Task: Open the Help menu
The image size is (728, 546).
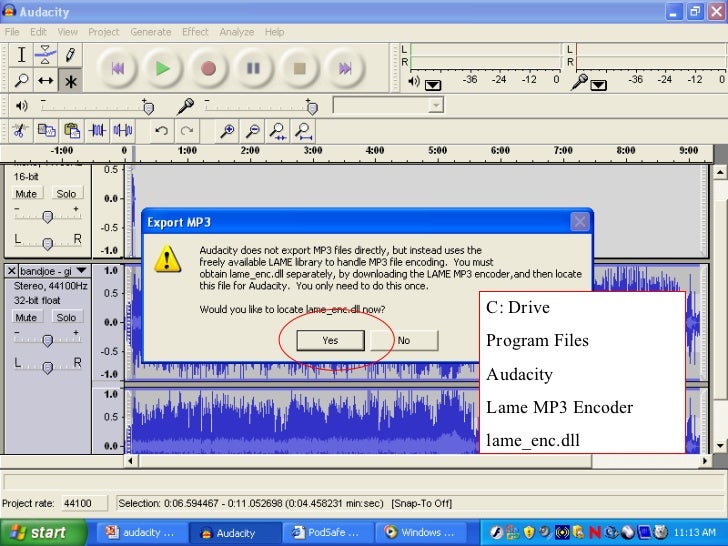Action: (274, 32)
